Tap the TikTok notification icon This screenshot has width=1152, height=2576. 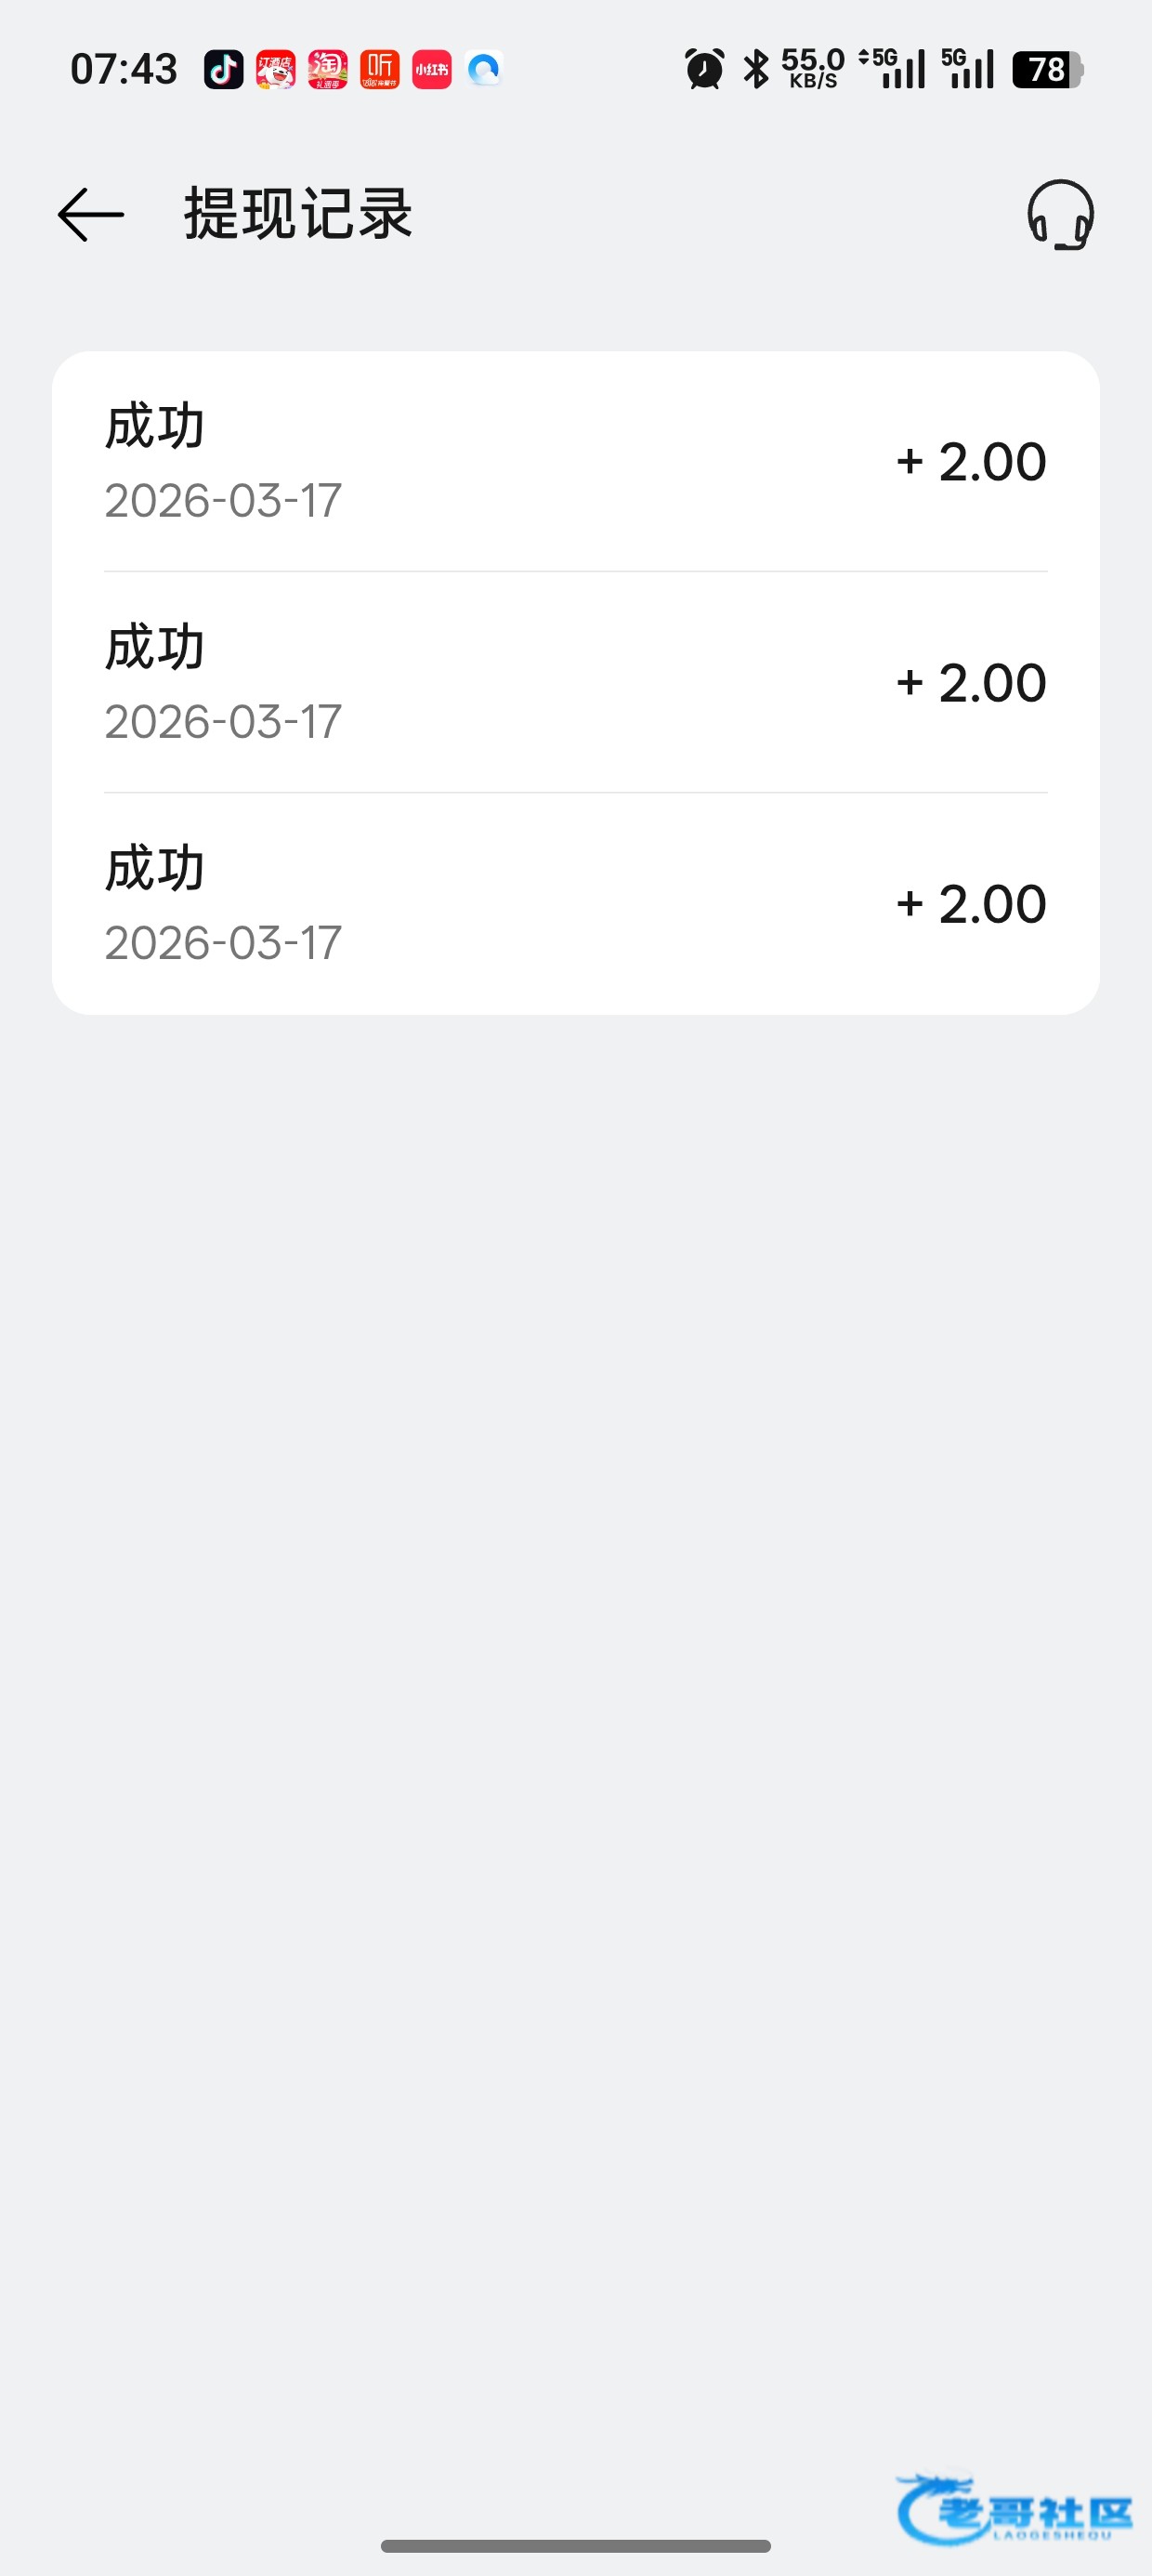point(223,70)
